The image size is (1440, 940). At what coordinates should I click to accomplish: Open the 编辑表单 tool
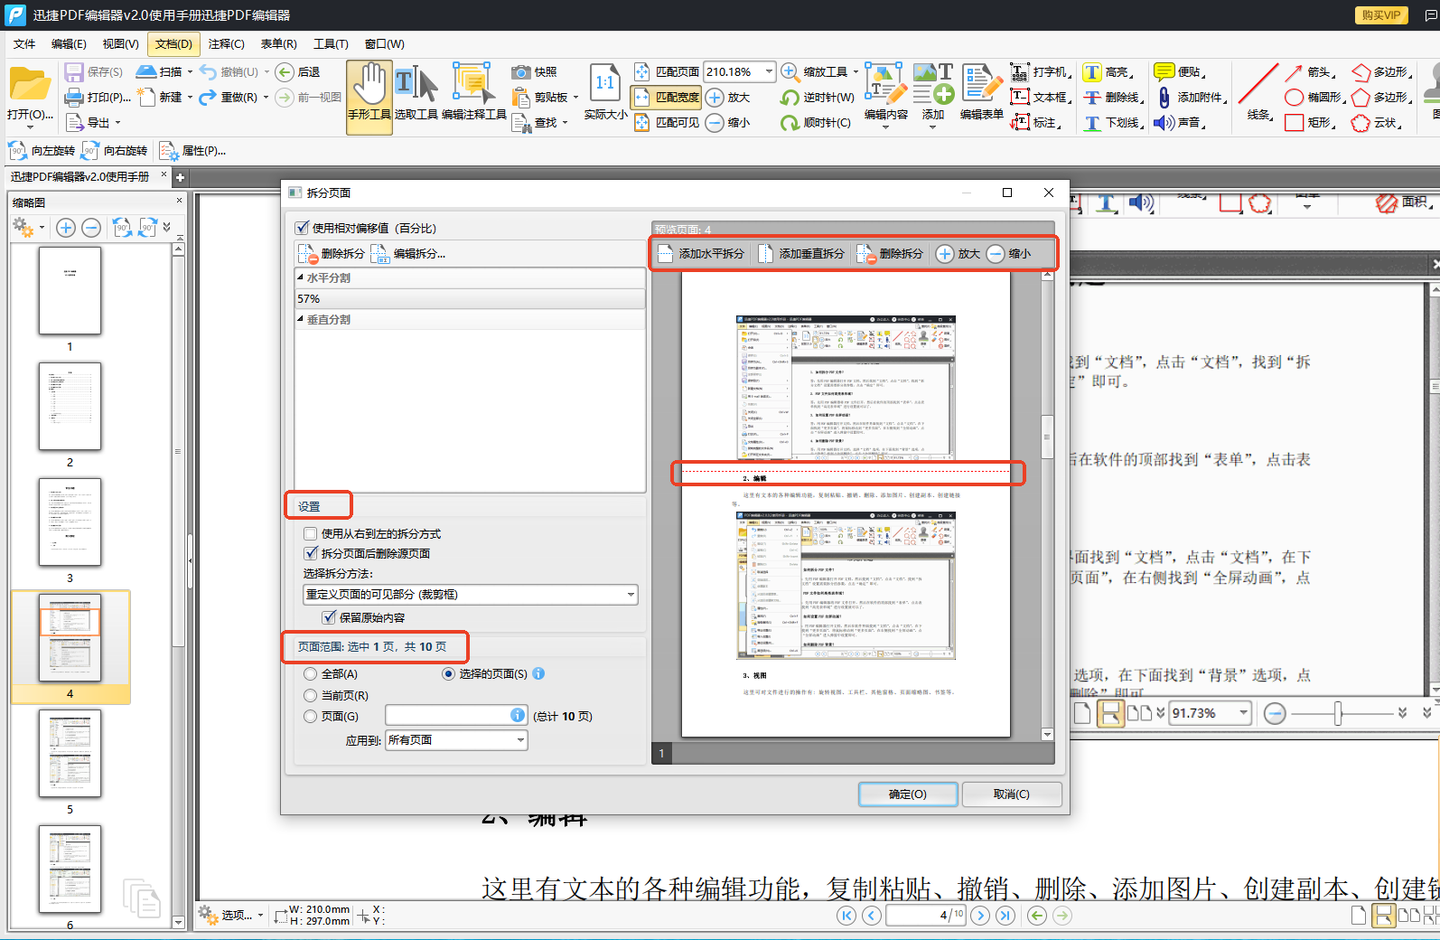coord(981,92)
